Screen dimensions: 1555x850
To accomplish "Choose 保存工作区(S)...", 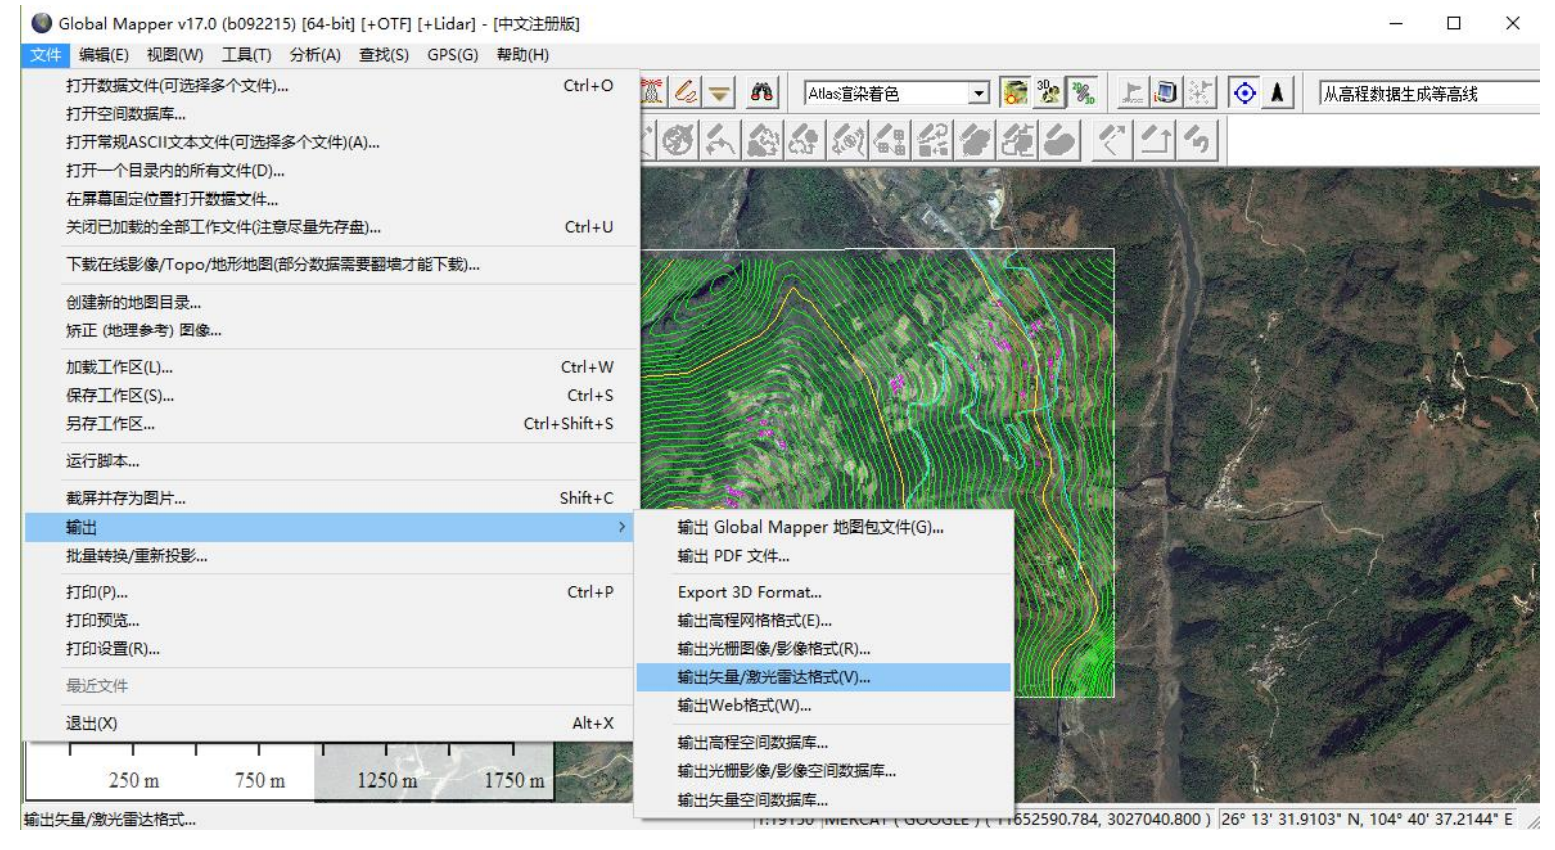I will (x=330, y=395).
